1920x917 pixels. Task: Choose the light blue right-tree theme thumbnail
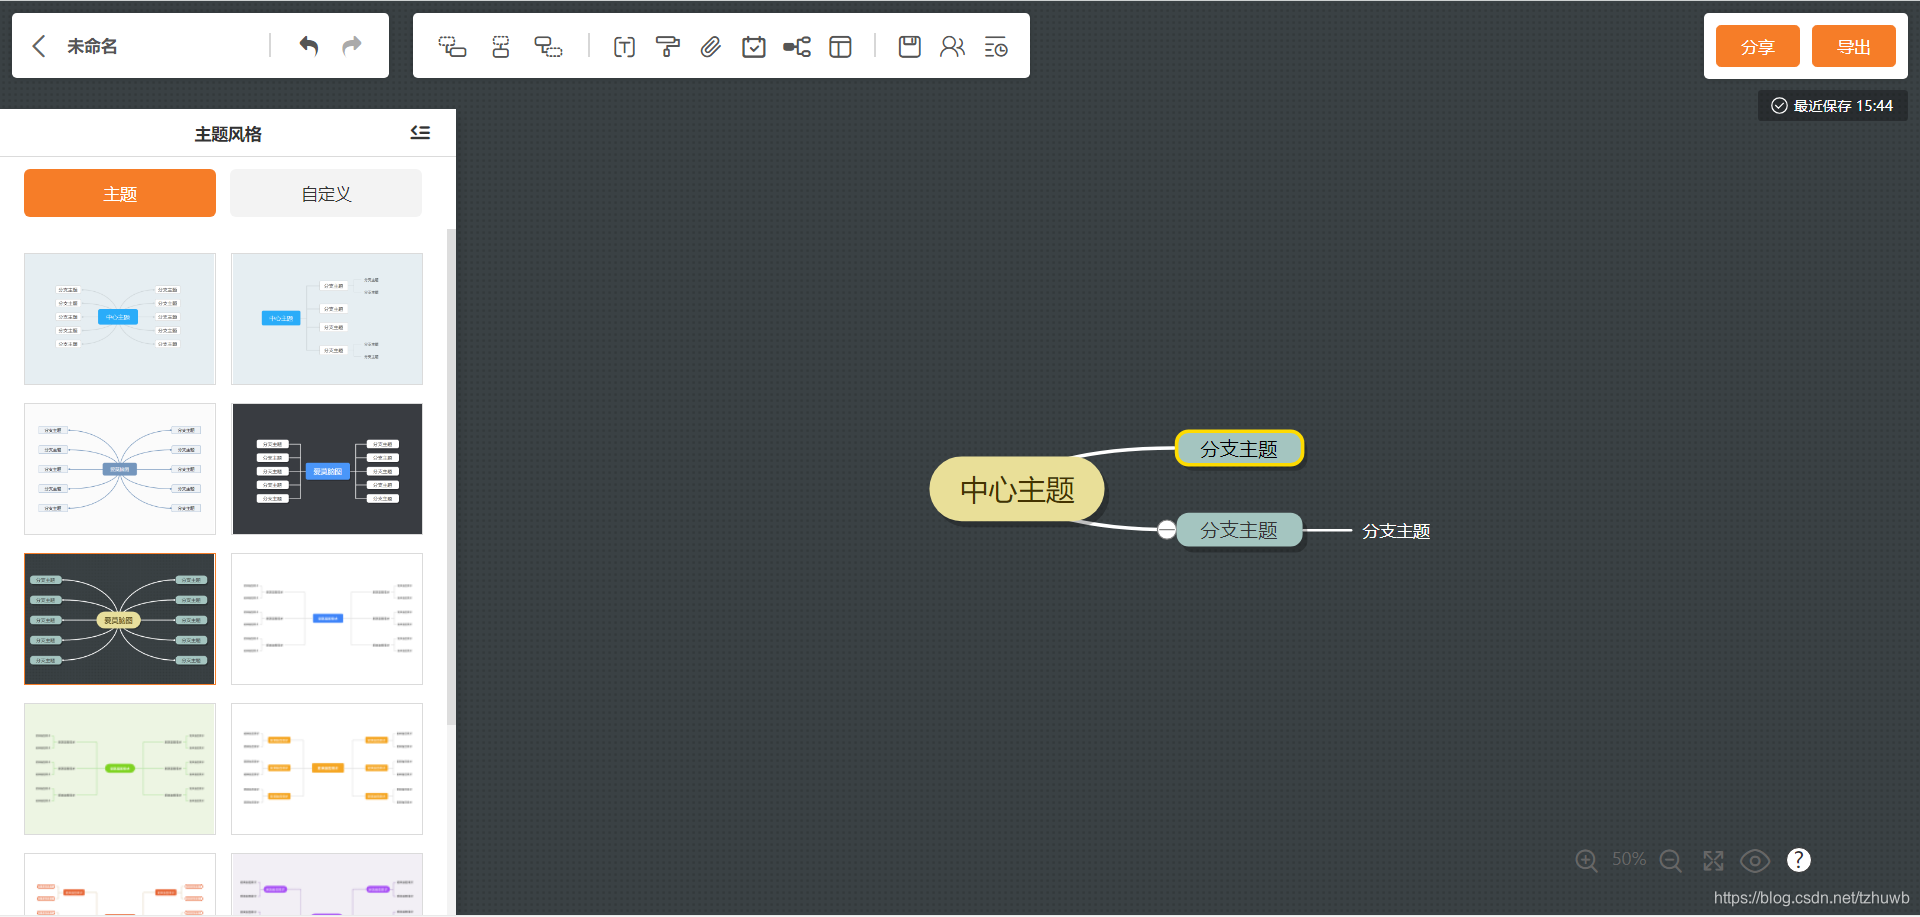point(327,319)
